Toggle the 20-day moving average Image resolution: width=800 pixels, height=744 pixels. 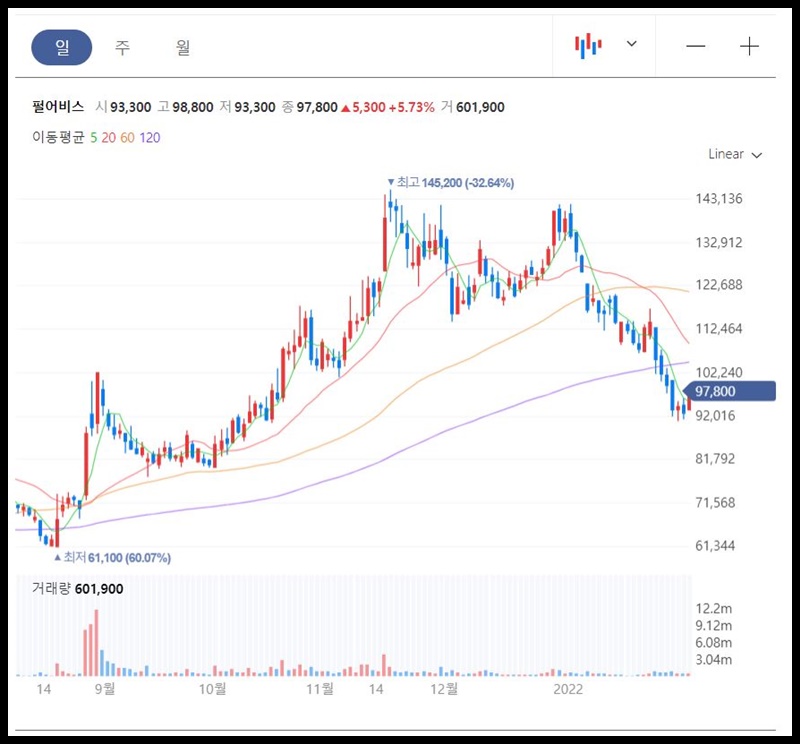coord(108,138)
